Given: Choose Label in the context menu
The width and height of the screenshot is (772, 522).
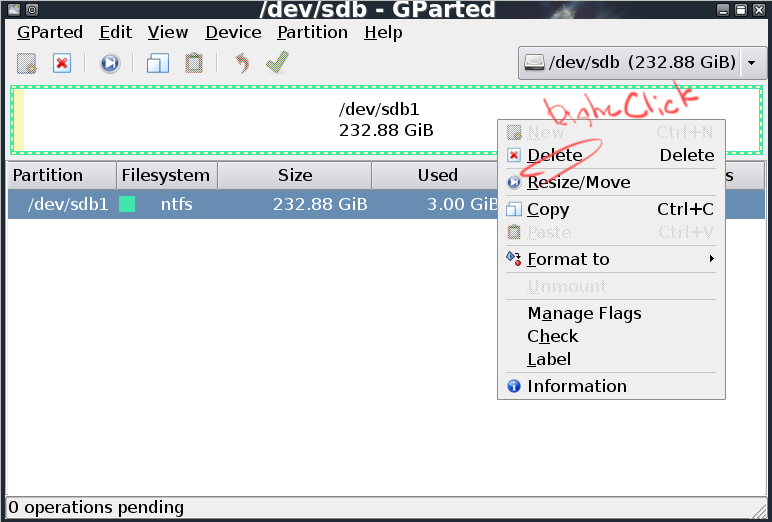Looking at the screenshot, I should [611, 359].
